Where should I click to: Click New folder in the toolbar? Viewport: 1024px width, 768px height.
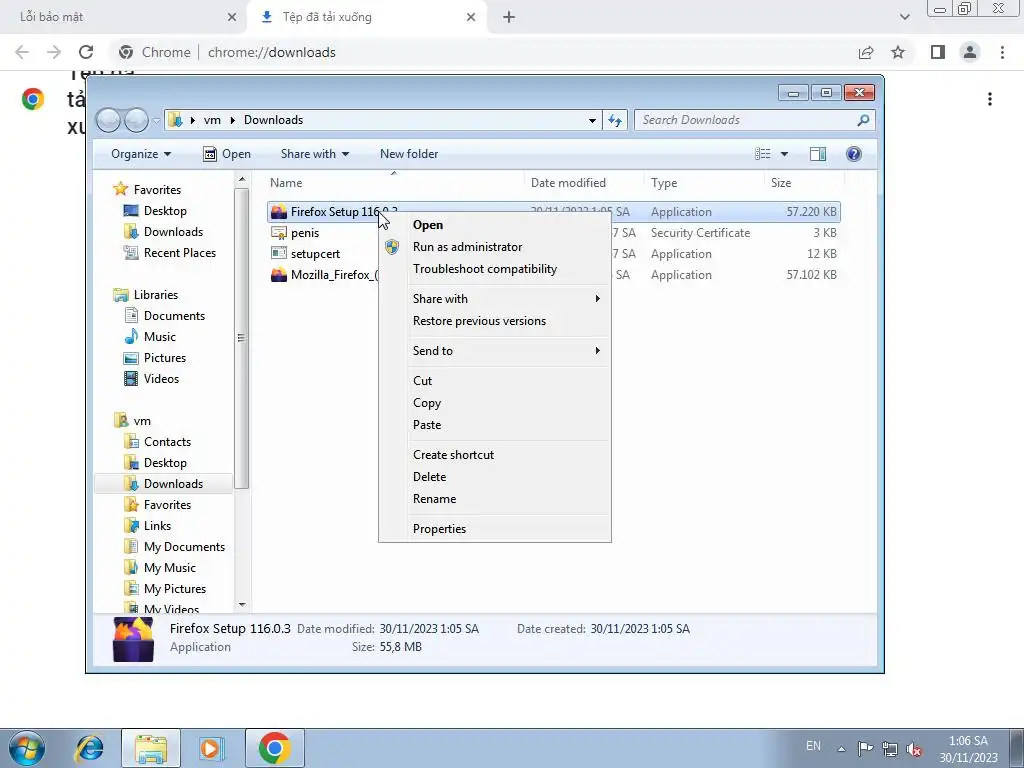tap(409, 154)
